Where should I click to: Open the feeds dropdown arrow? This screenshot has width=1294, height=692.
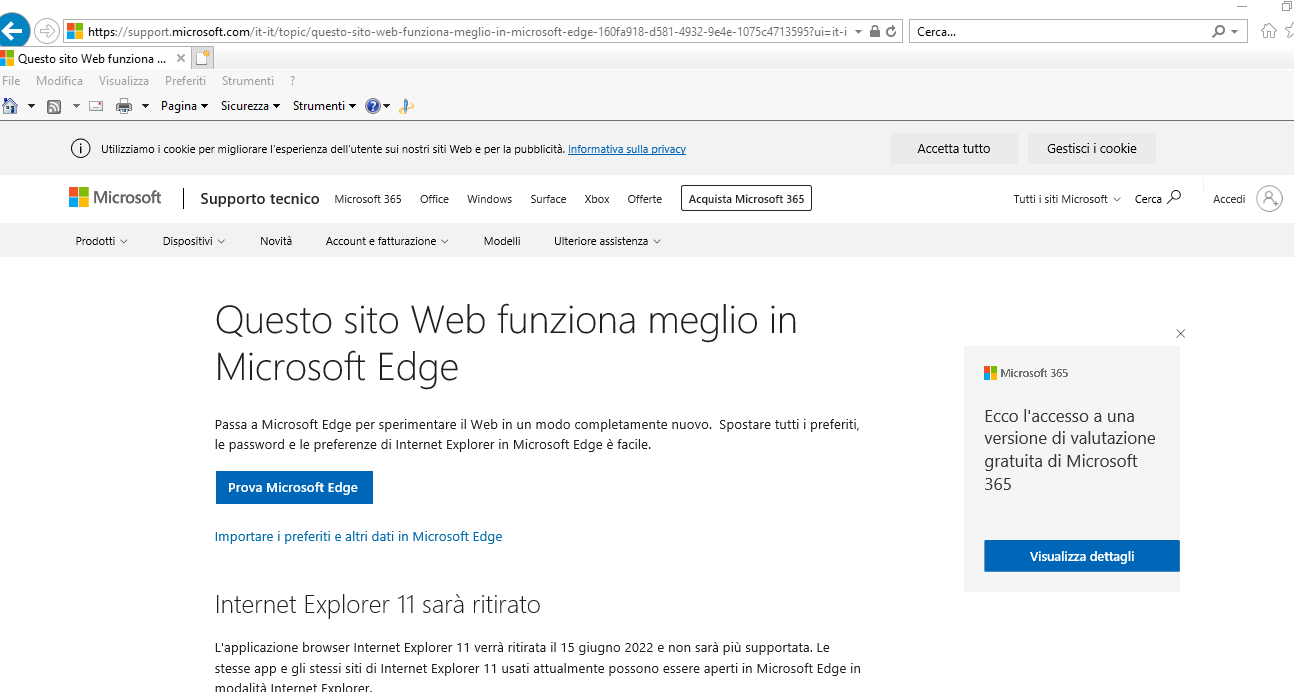(76, 106)
